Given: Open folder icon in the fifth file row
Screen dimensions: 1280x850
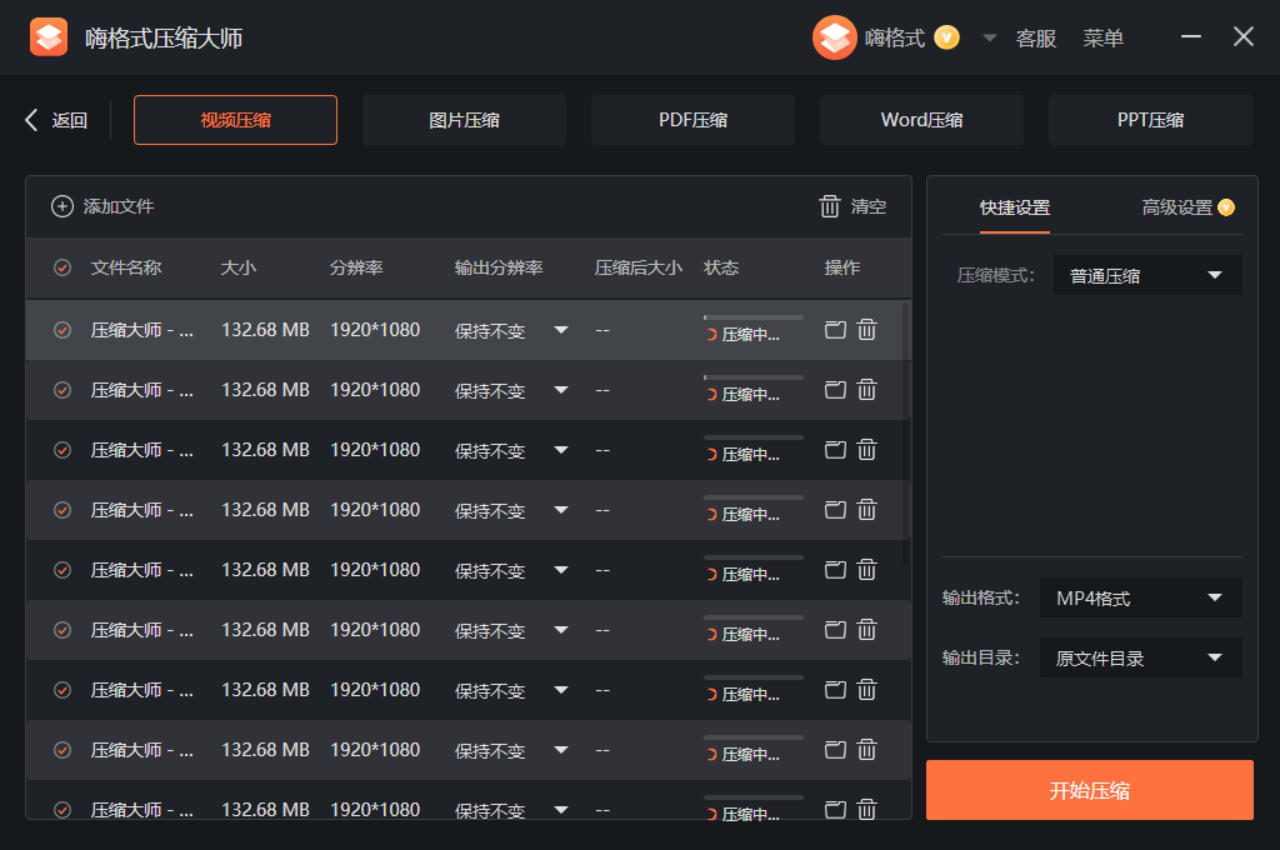Looking at the screenshot, I should pyautogui.click(x=835, y=570).
